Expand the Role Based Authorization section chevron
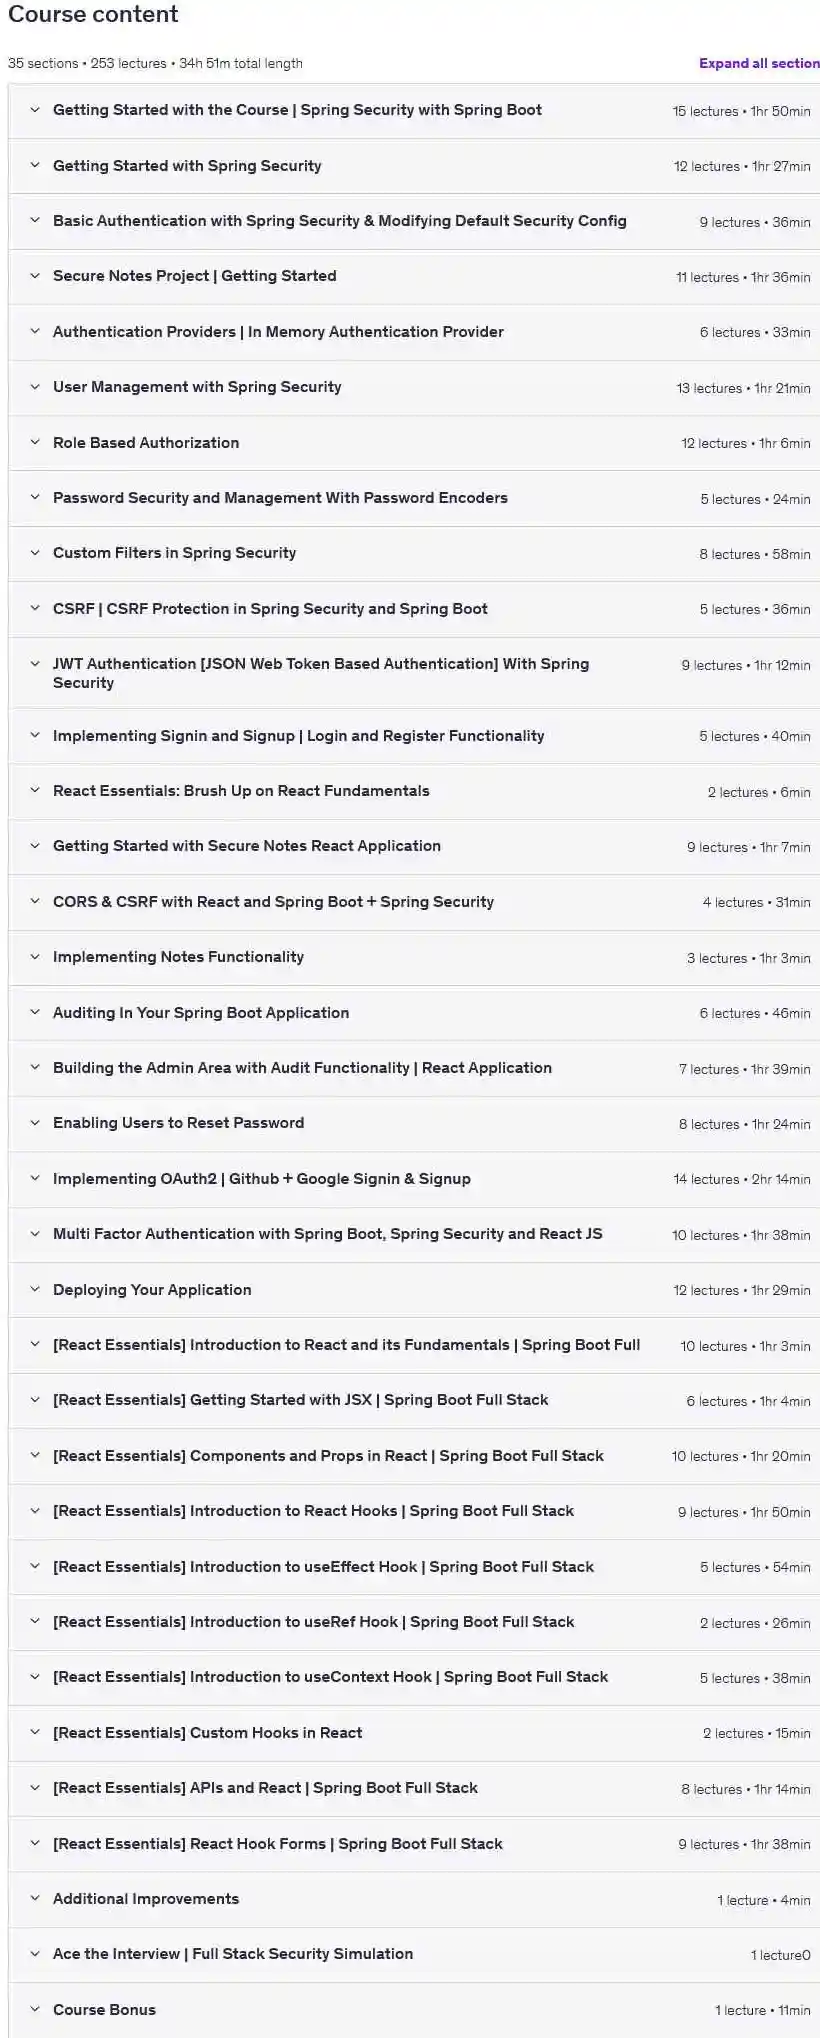820x2038 pixels. pyautogui.click(x=35, y=442)
